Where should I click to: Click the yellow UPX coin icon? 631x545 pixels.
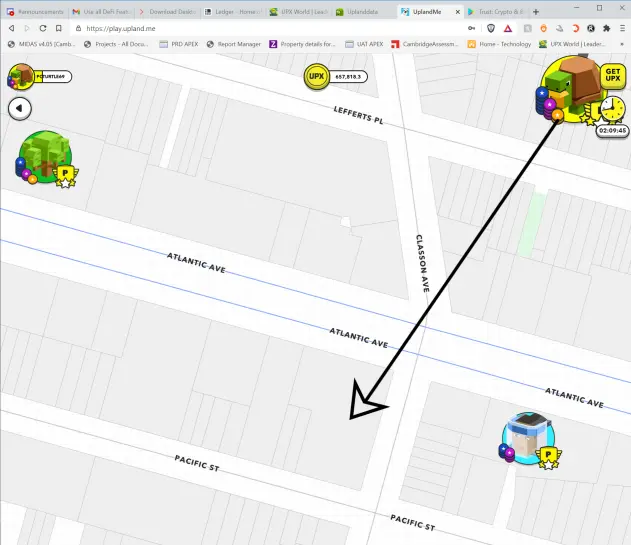pyautogui.click(x=317, y=76)
